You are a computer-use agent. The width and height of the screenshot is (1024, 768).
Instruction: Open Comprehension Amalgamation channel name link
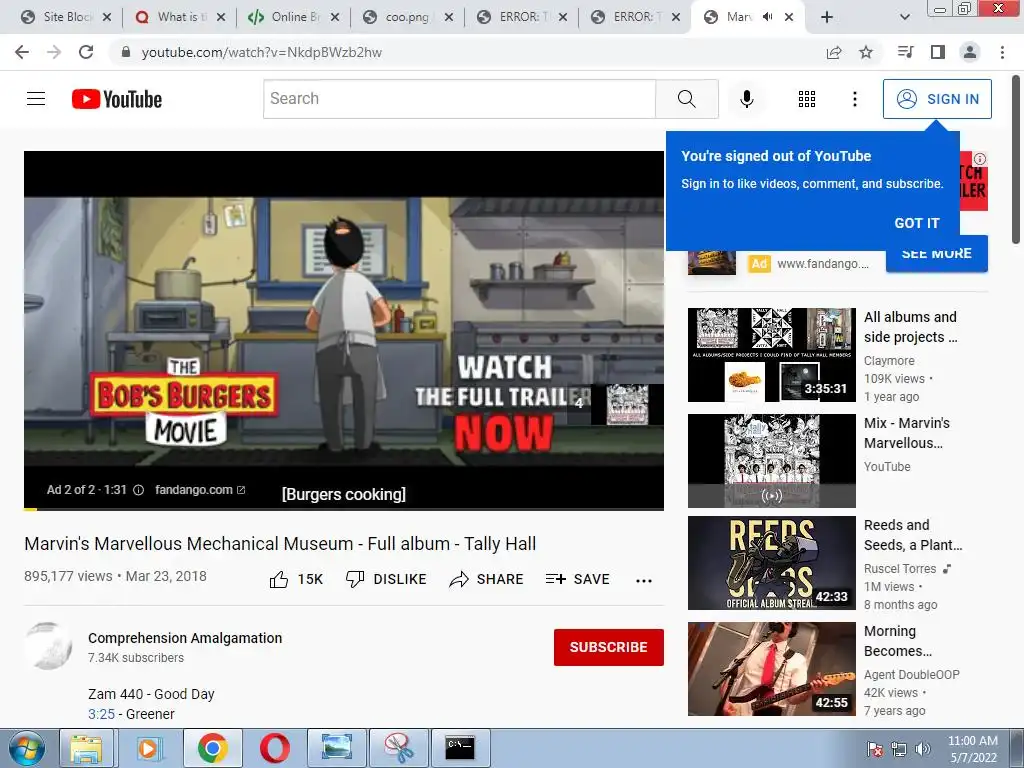tap(185, 638)
